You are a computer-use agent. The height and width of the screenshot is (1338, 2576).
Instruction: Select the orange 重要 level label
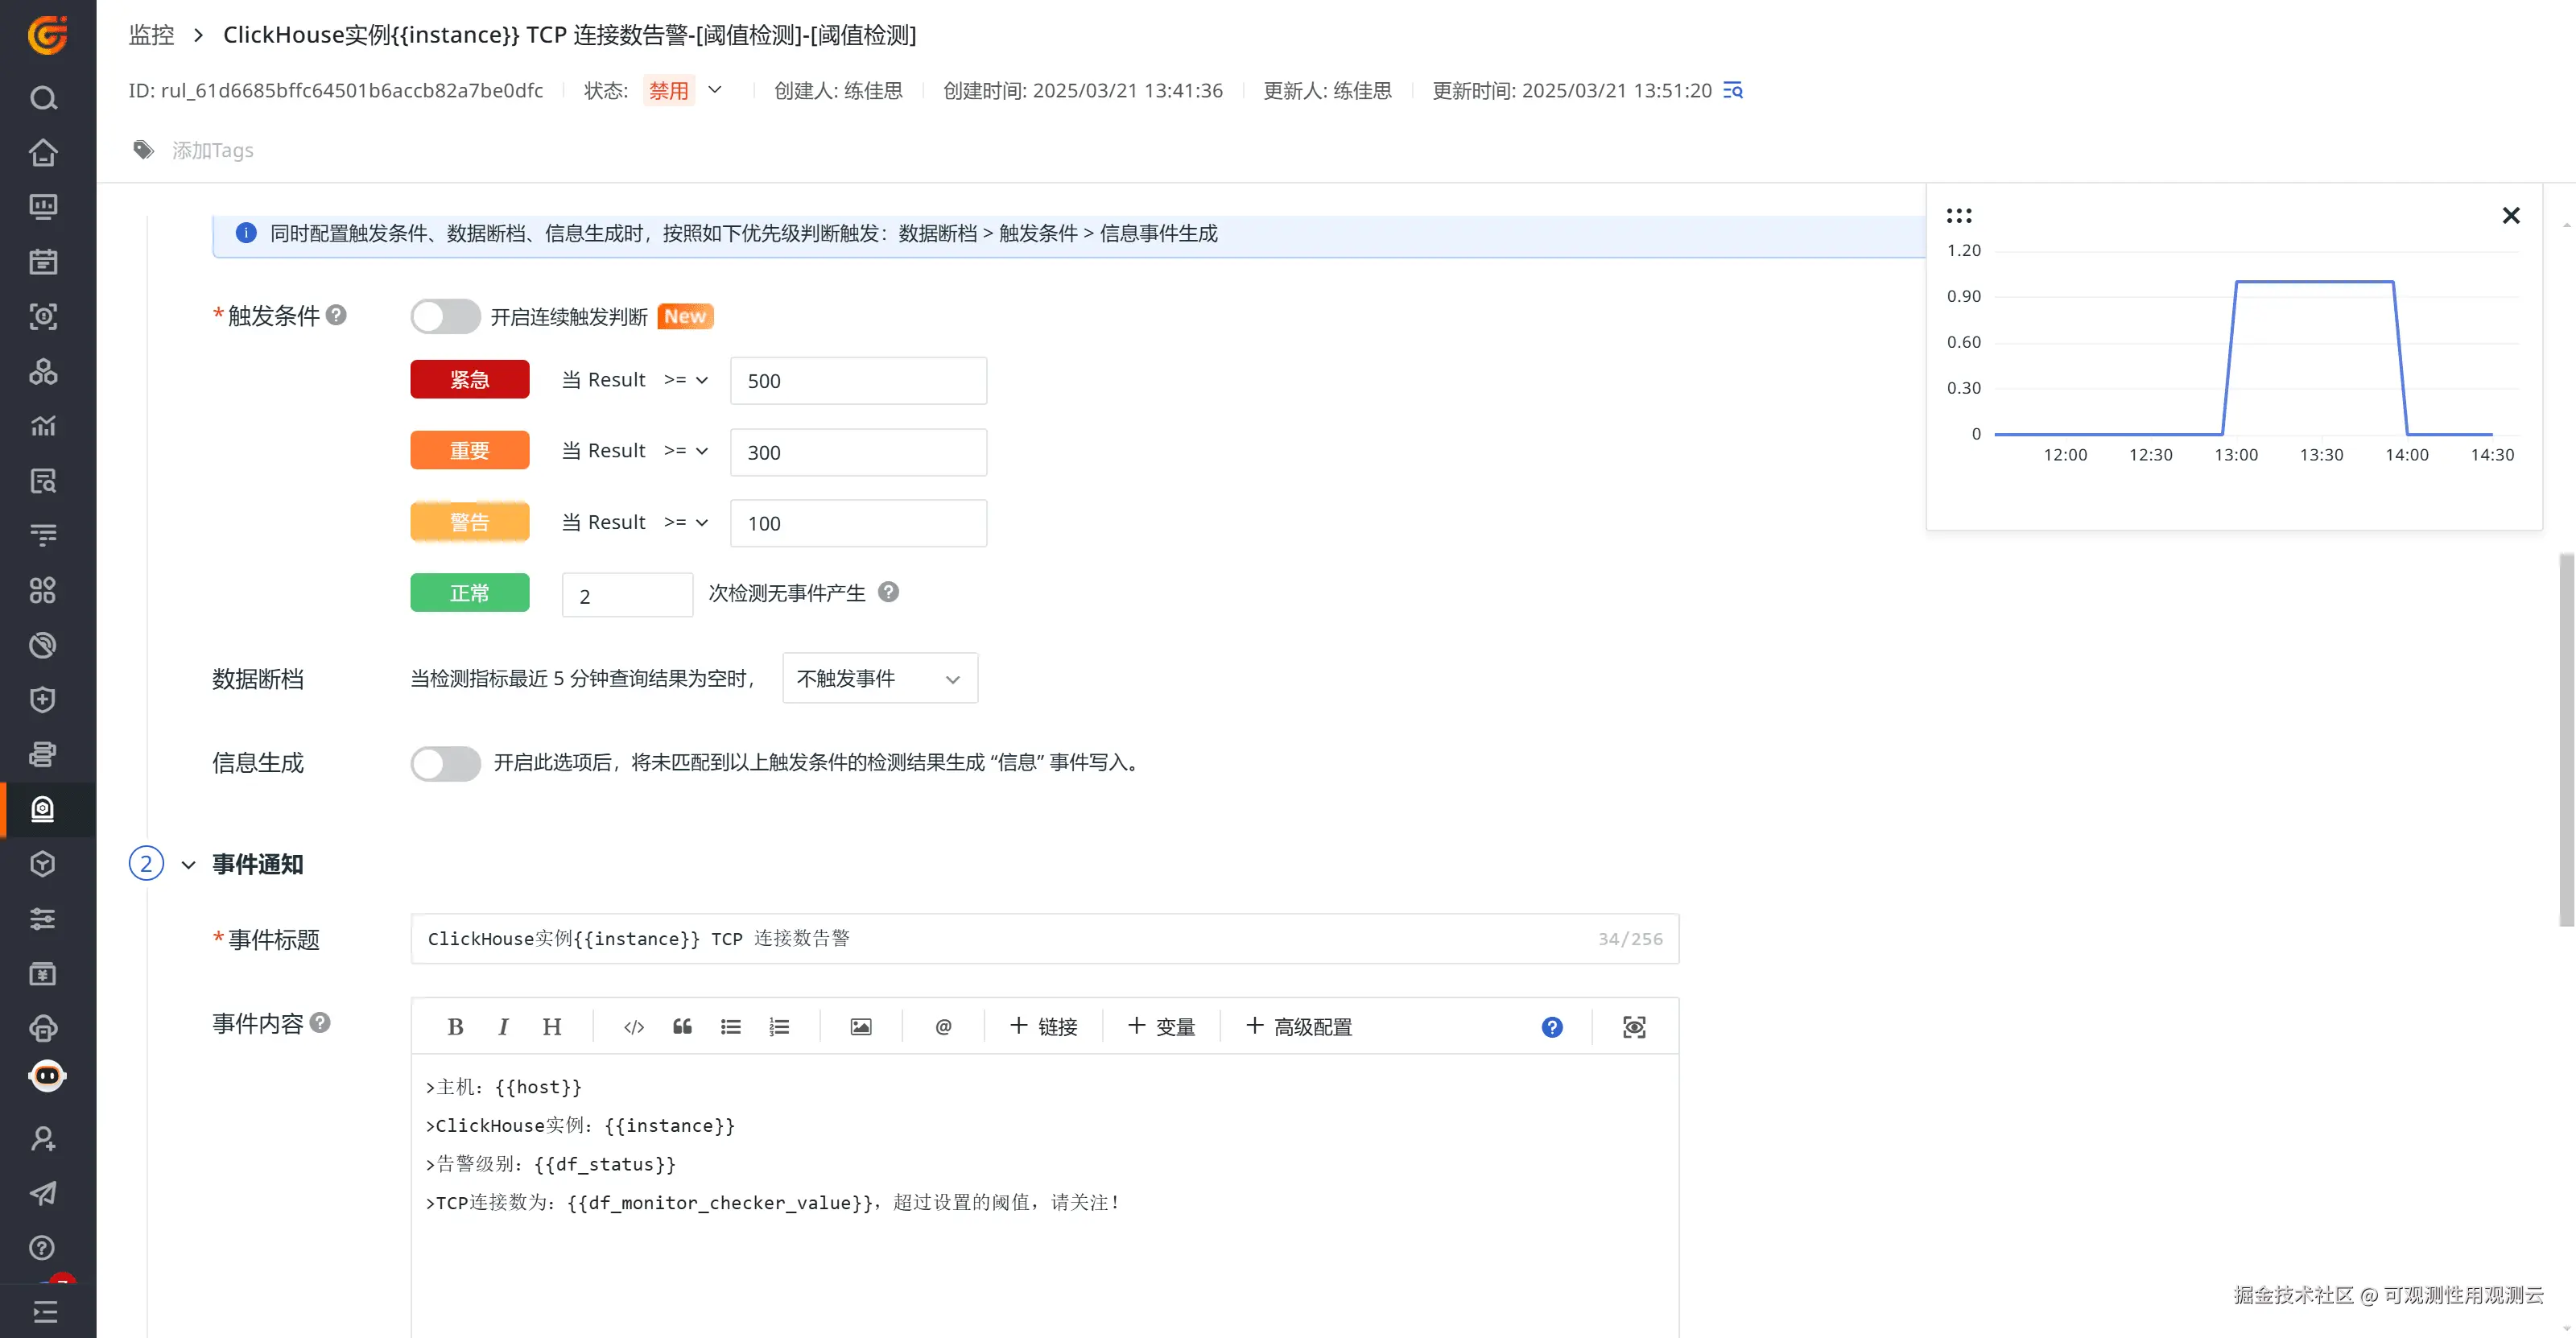pyautogui.click(x=470, y=451)
